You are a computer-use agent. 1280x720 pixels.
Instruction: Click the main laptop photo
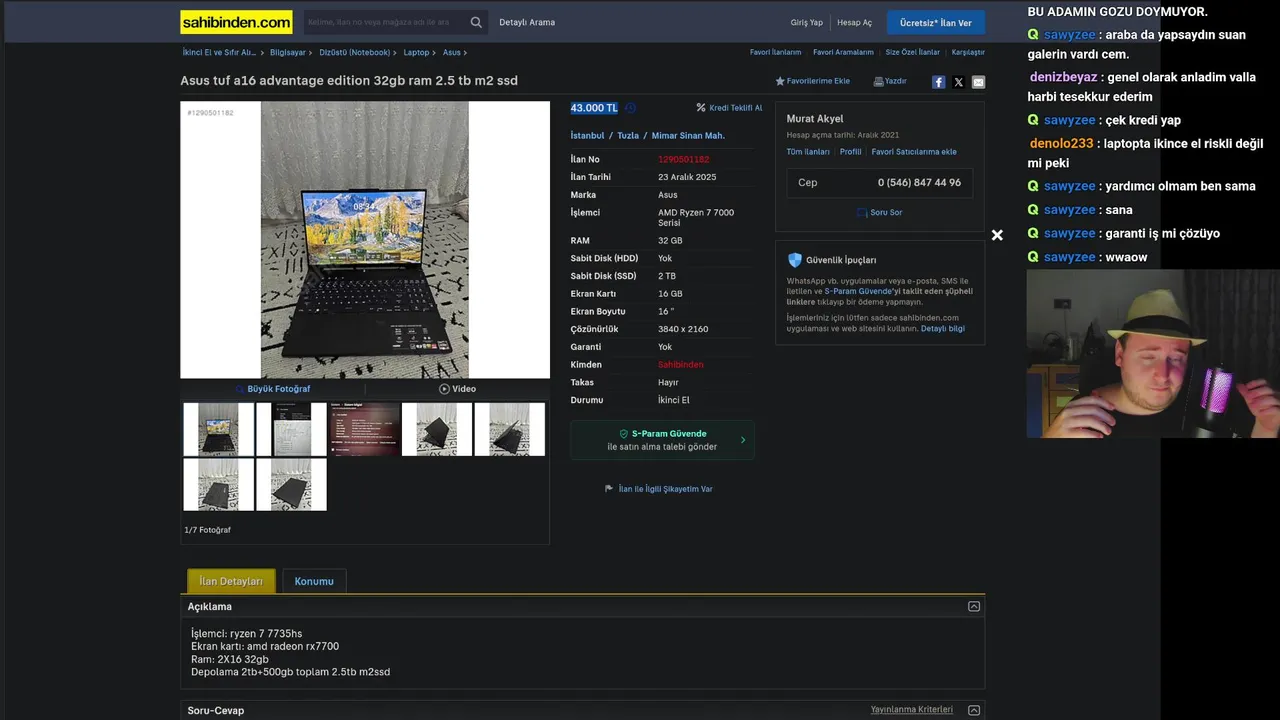tap(365, 240)
